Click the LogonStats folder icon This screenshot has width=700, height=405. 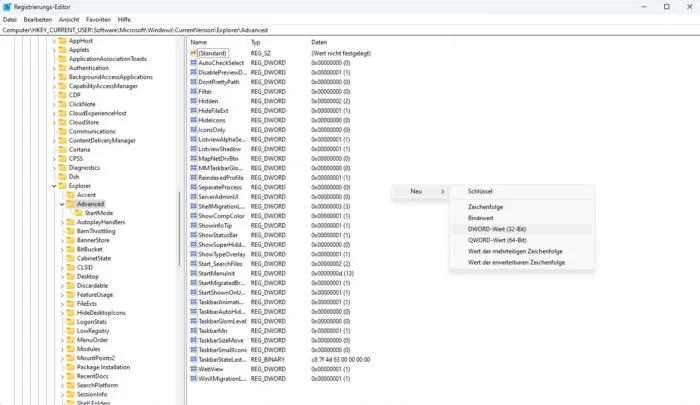tap(71, 321)
